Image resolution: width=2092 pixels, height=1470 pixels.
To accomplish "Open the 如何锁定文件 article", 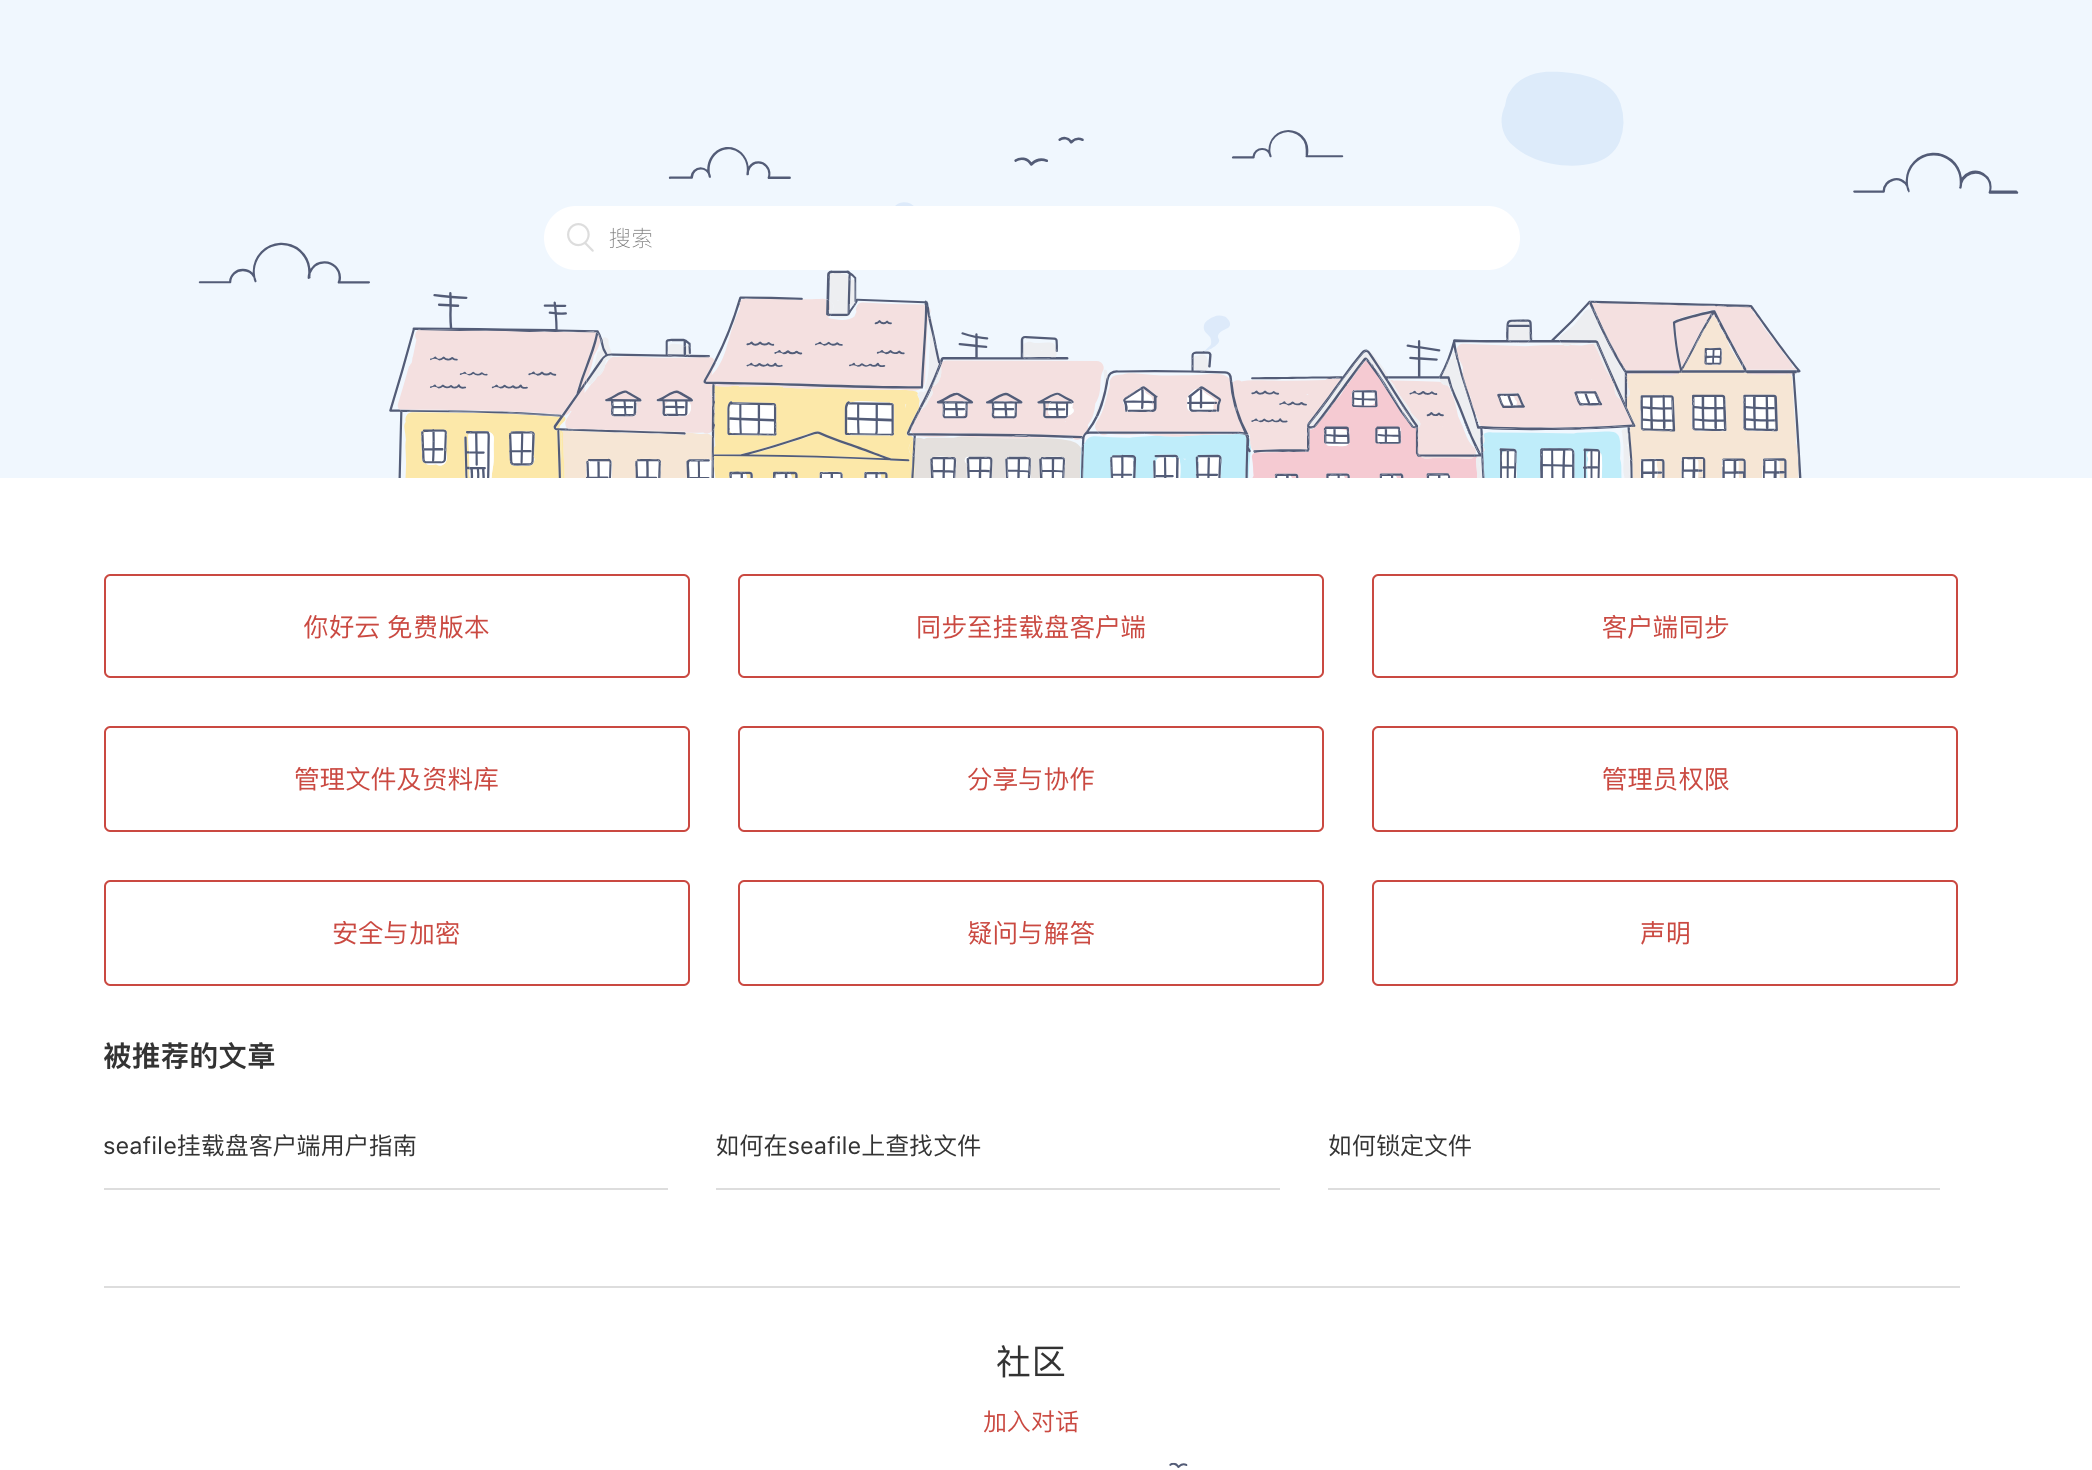I will coord(1399,1146).
